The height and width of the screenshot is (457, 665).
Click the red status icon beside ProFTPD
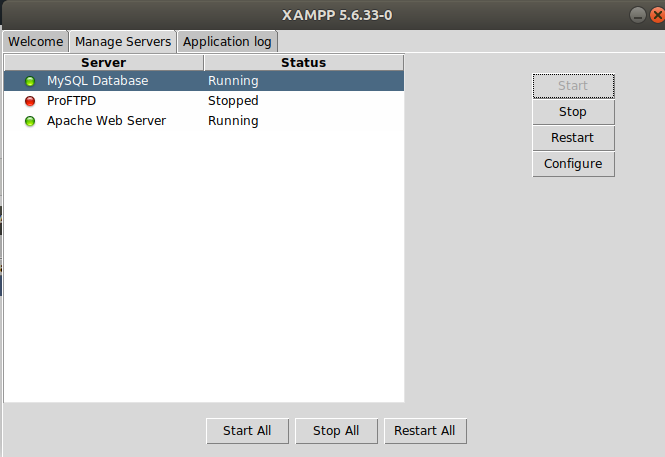(30, 101)
